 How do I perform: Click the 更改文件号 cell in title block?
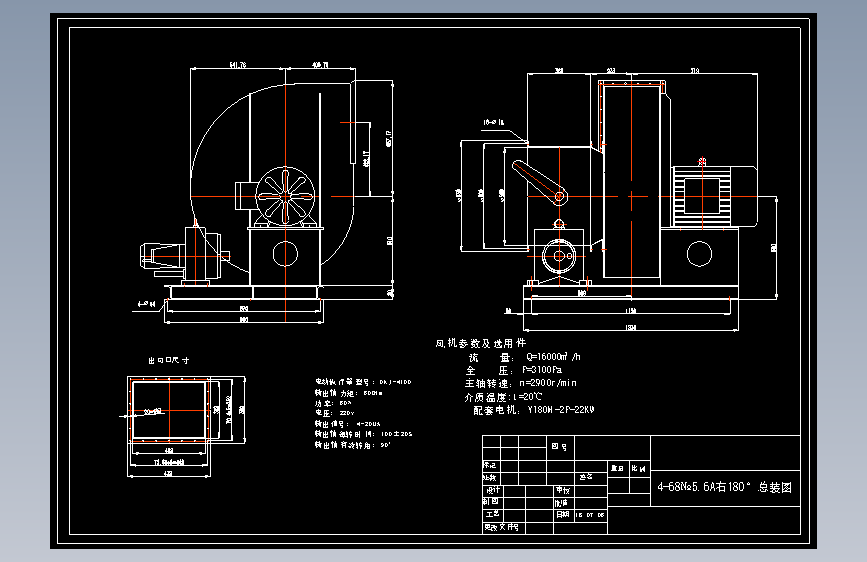pos(502,528)
